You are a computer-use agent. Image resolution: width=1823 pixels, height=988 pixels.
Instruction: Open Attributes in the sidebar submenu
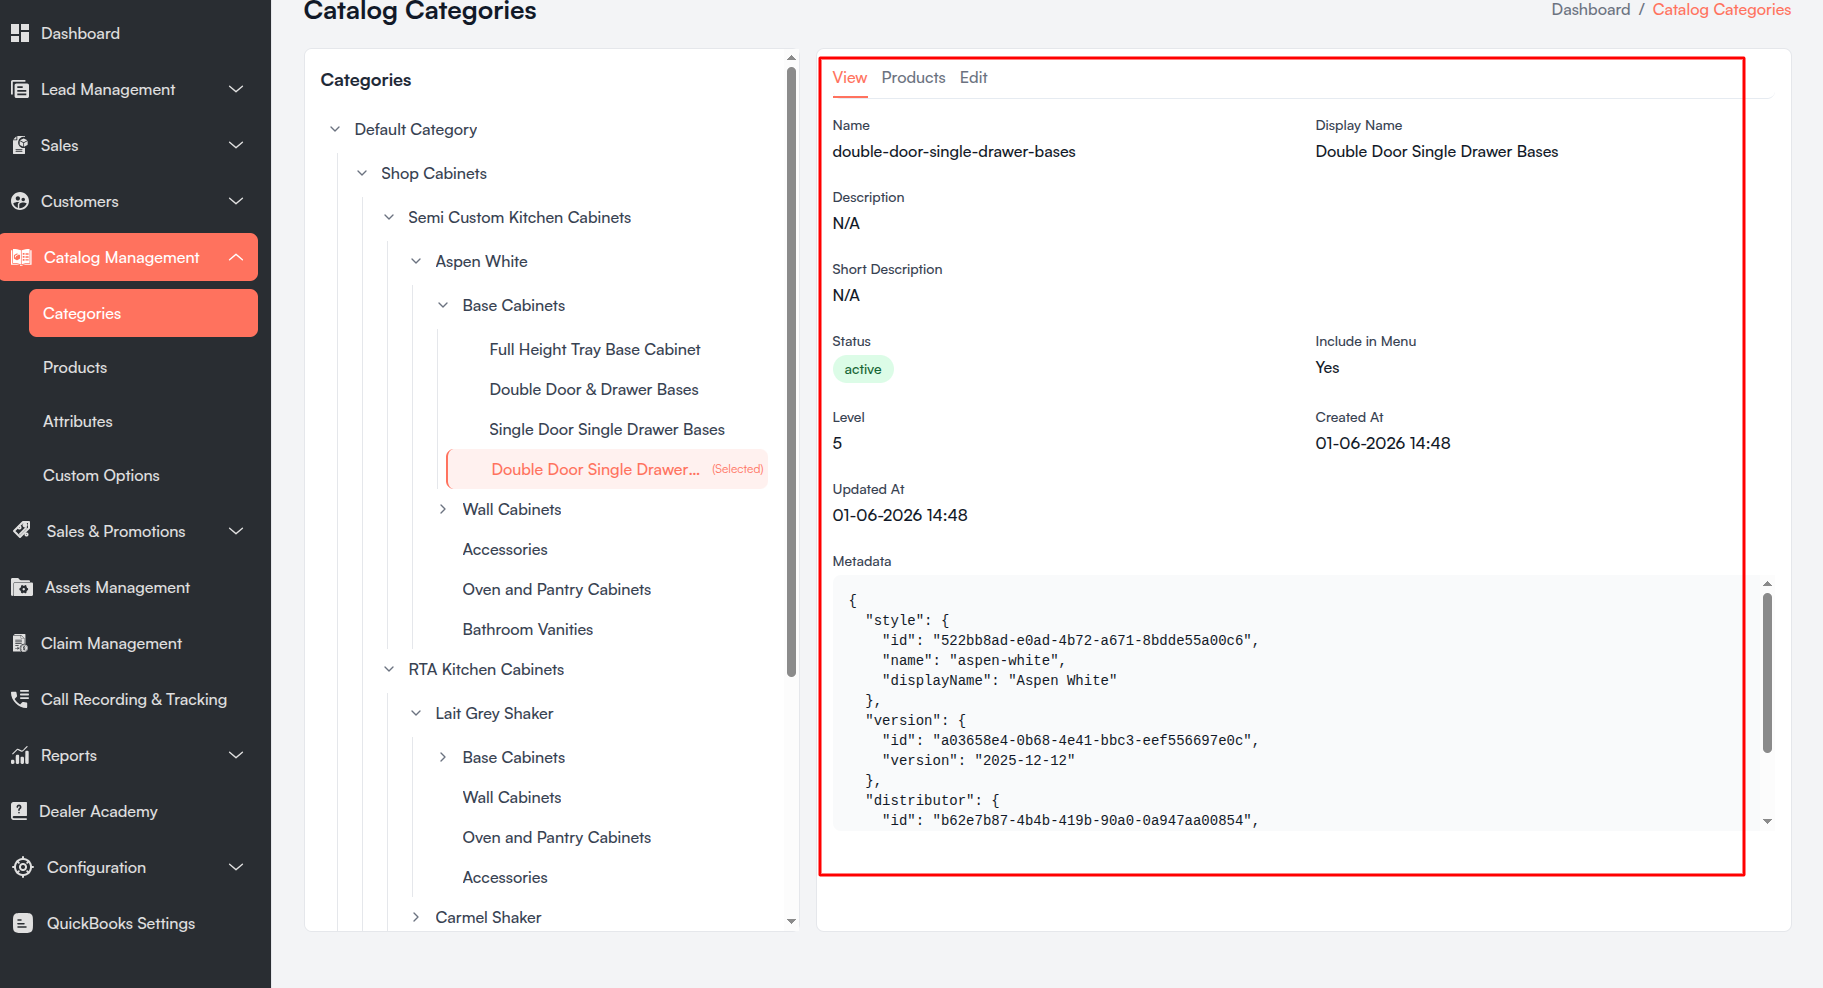point(78,421)
